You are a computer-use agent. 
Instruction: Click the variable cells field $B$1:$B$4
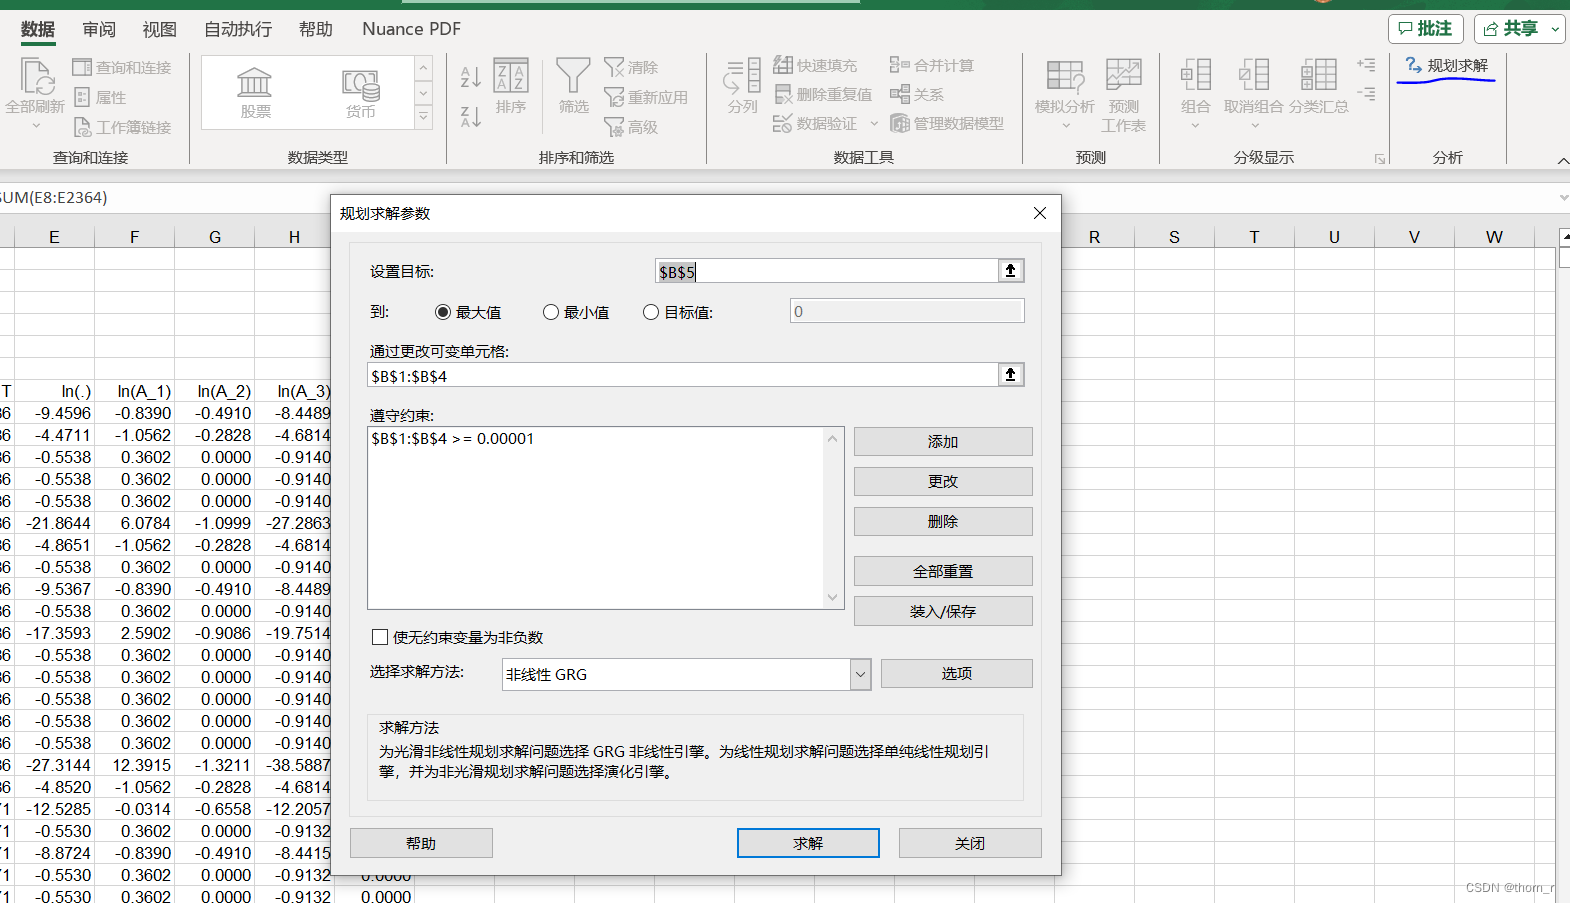click(x=682, y=375)
